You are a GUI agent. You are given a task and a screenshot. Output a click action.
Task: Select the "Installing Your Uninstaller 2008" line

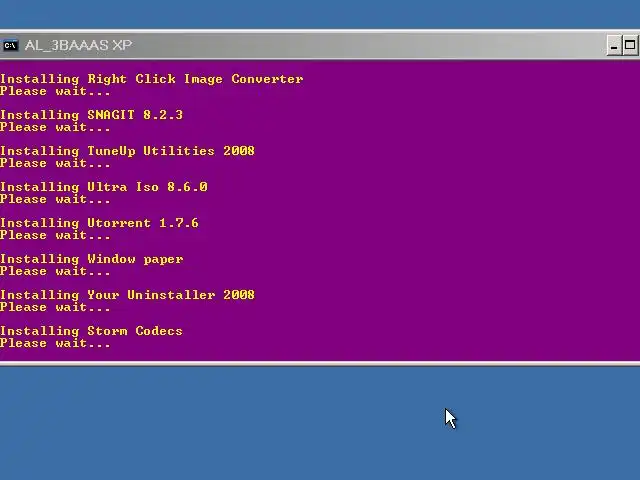click(x=127, y=295)
